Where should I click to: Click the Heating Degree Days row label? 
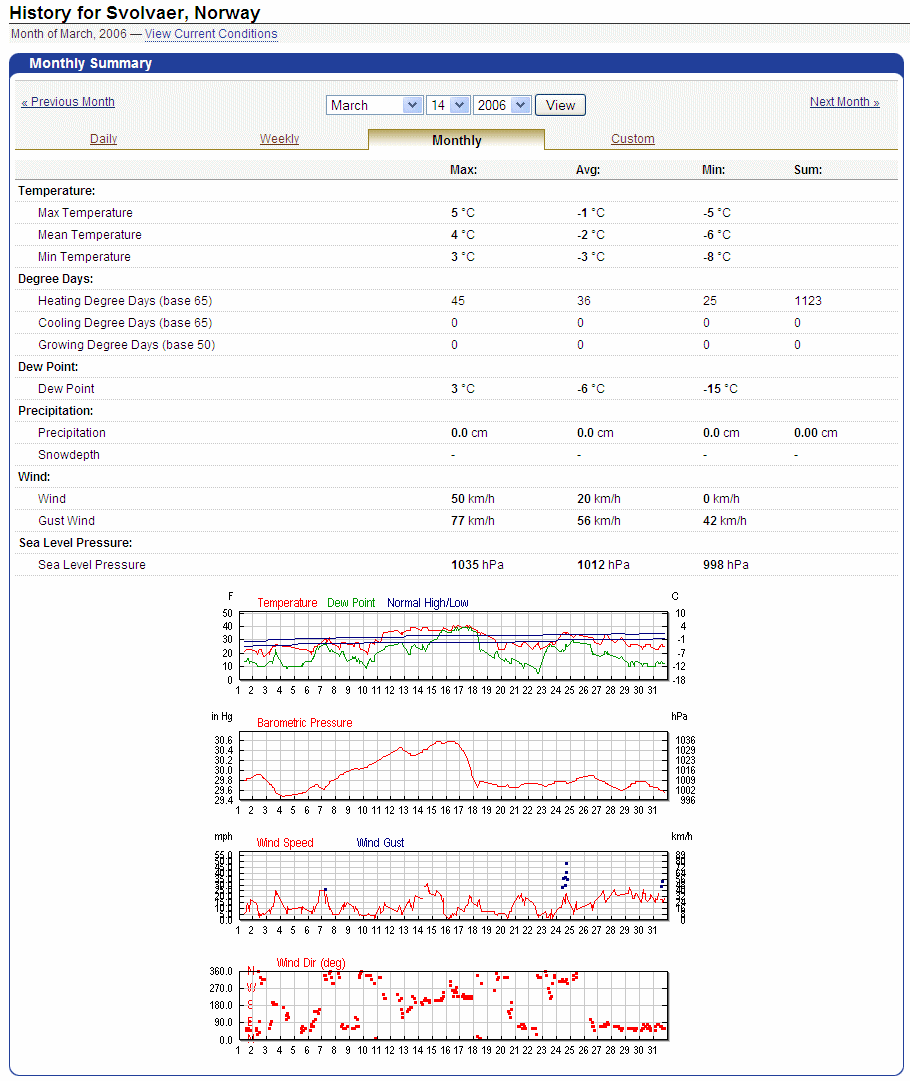pyautogui.click(x=125, y=301)
